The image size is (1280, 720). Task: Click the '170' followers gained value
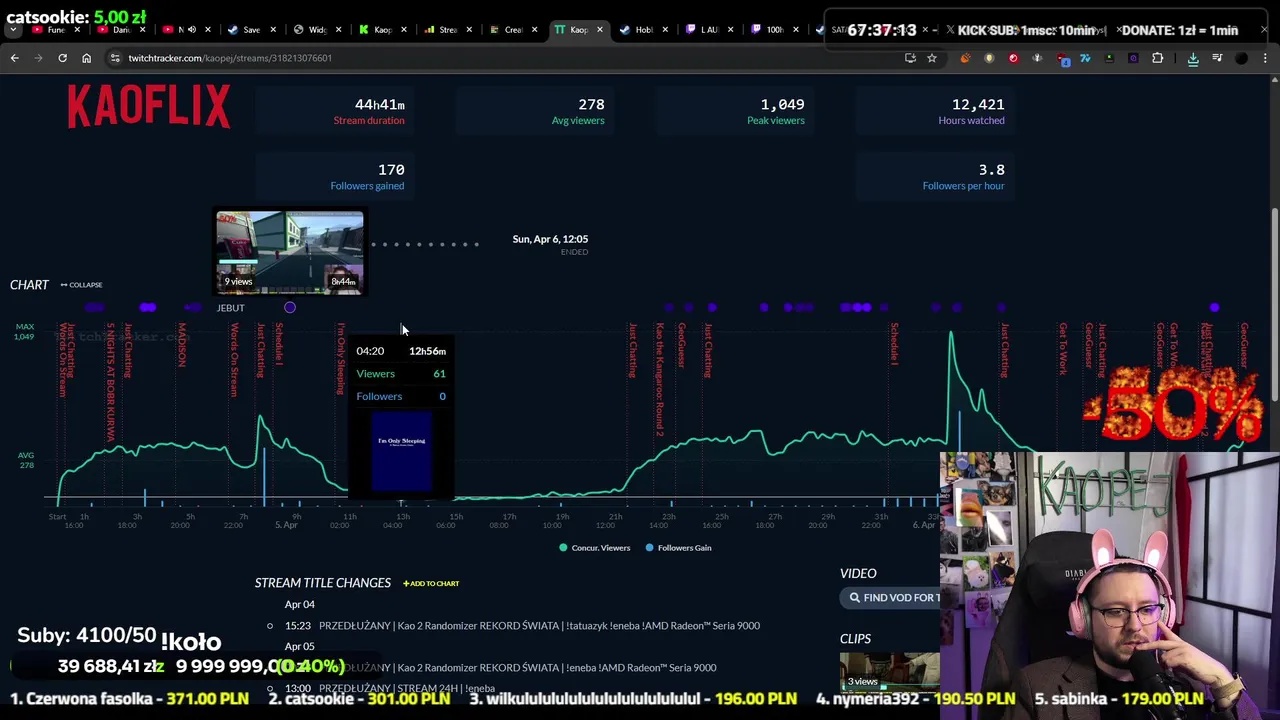click(x=391, y=170)
